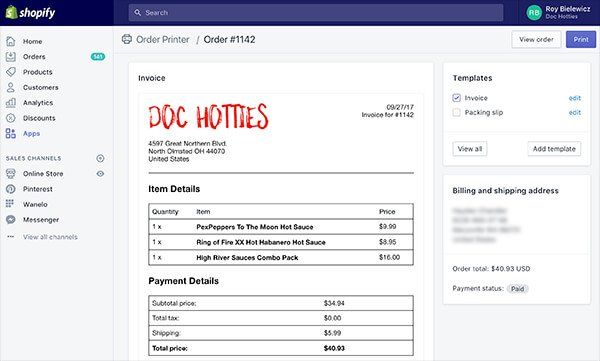600x361 pixels.
Task: Check the Packing slip template checkbox
Action: point(456,112)
